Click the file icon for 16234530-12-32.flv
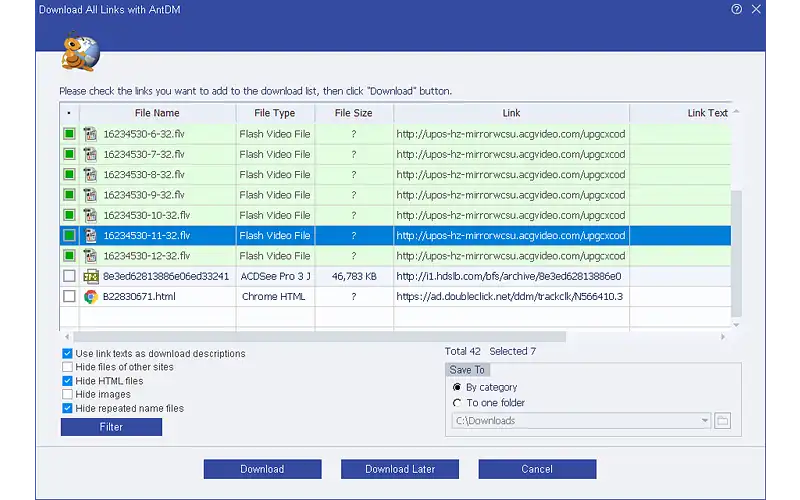This screenshot has width=800, height=500. pos(90,256)
